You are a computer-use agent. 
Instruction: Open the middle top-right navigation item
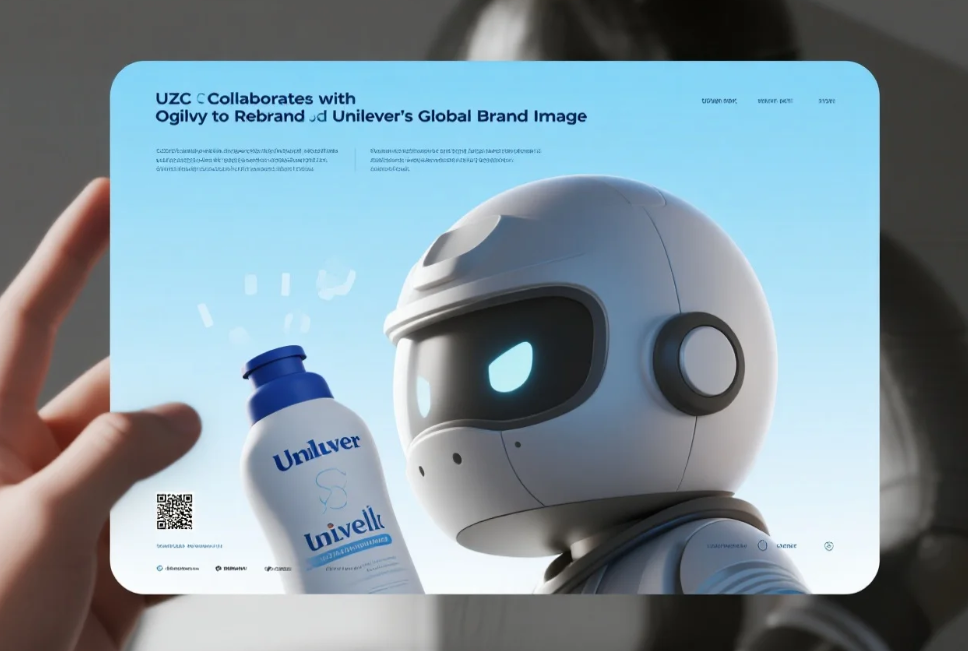coord(775,101)
